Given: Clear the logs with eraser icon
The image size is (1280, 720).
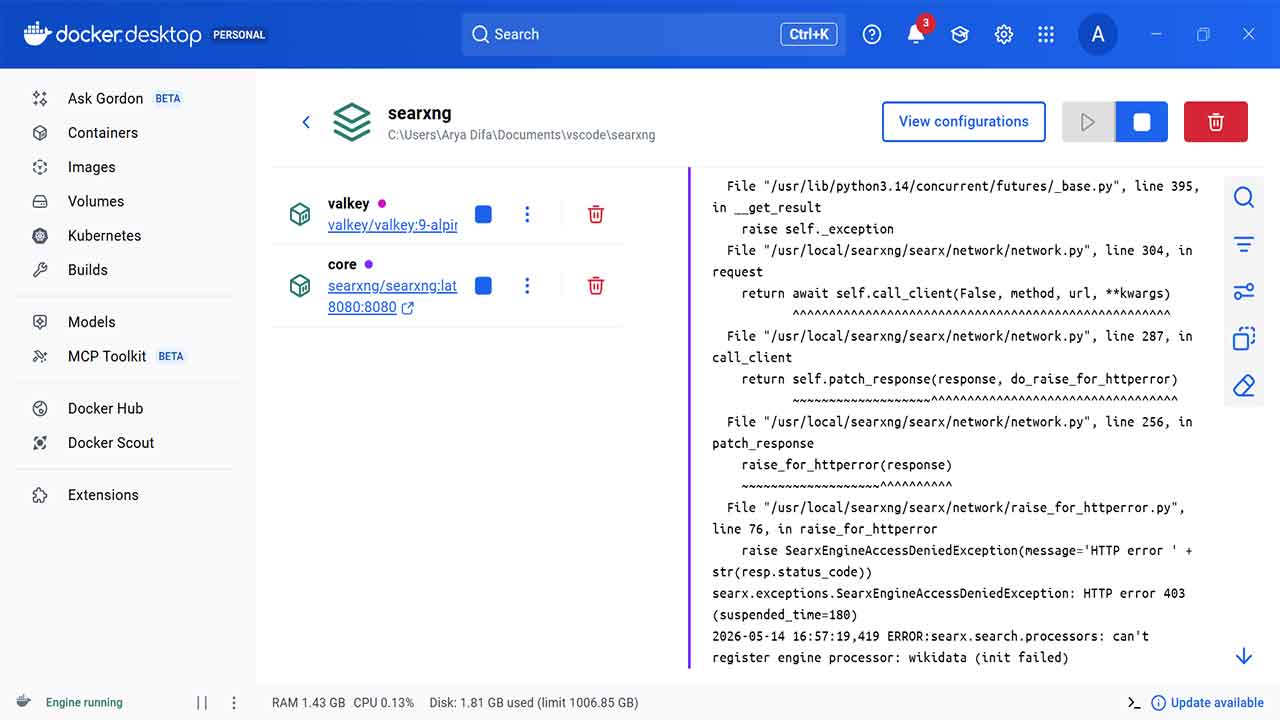Looking at the screenshot, I should (1244, 385).
